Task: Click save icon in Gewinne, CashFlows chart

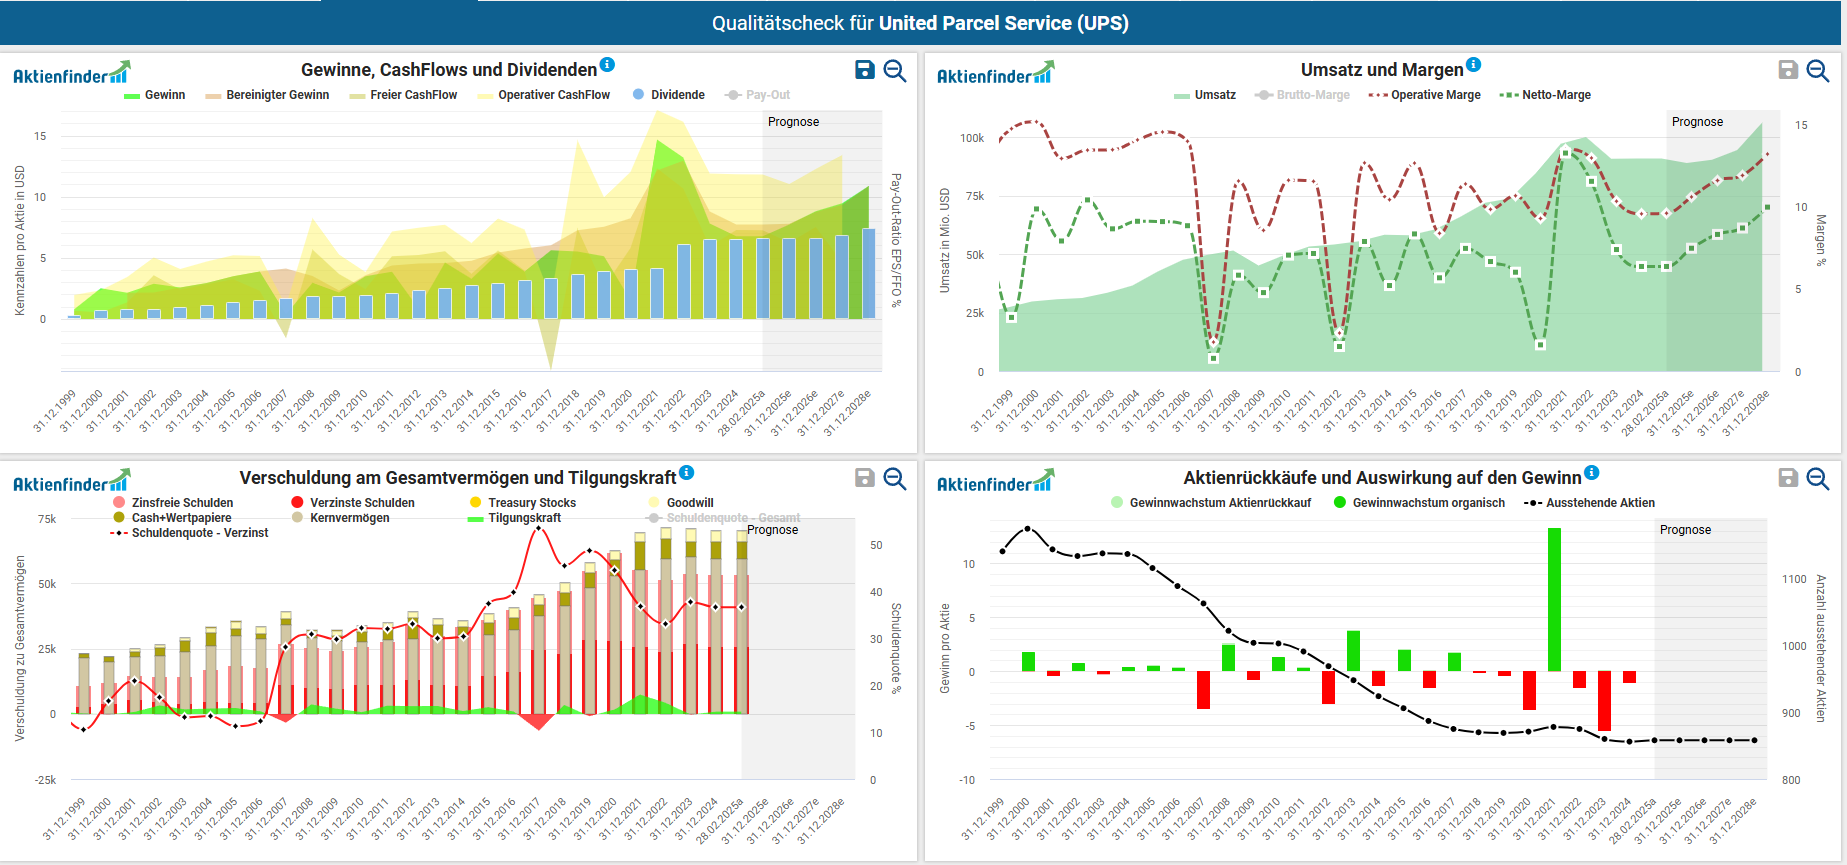Action: tap(865, 70)
